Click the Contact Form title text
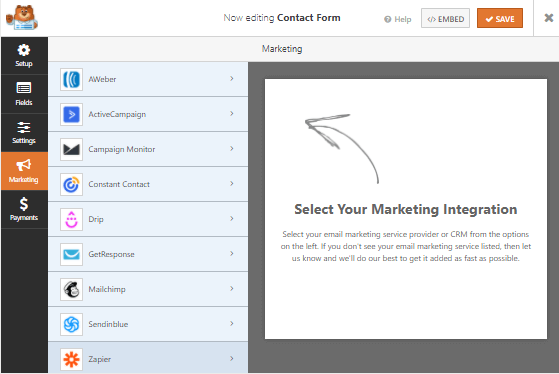 pyautogui.click(x=309, y=18)
